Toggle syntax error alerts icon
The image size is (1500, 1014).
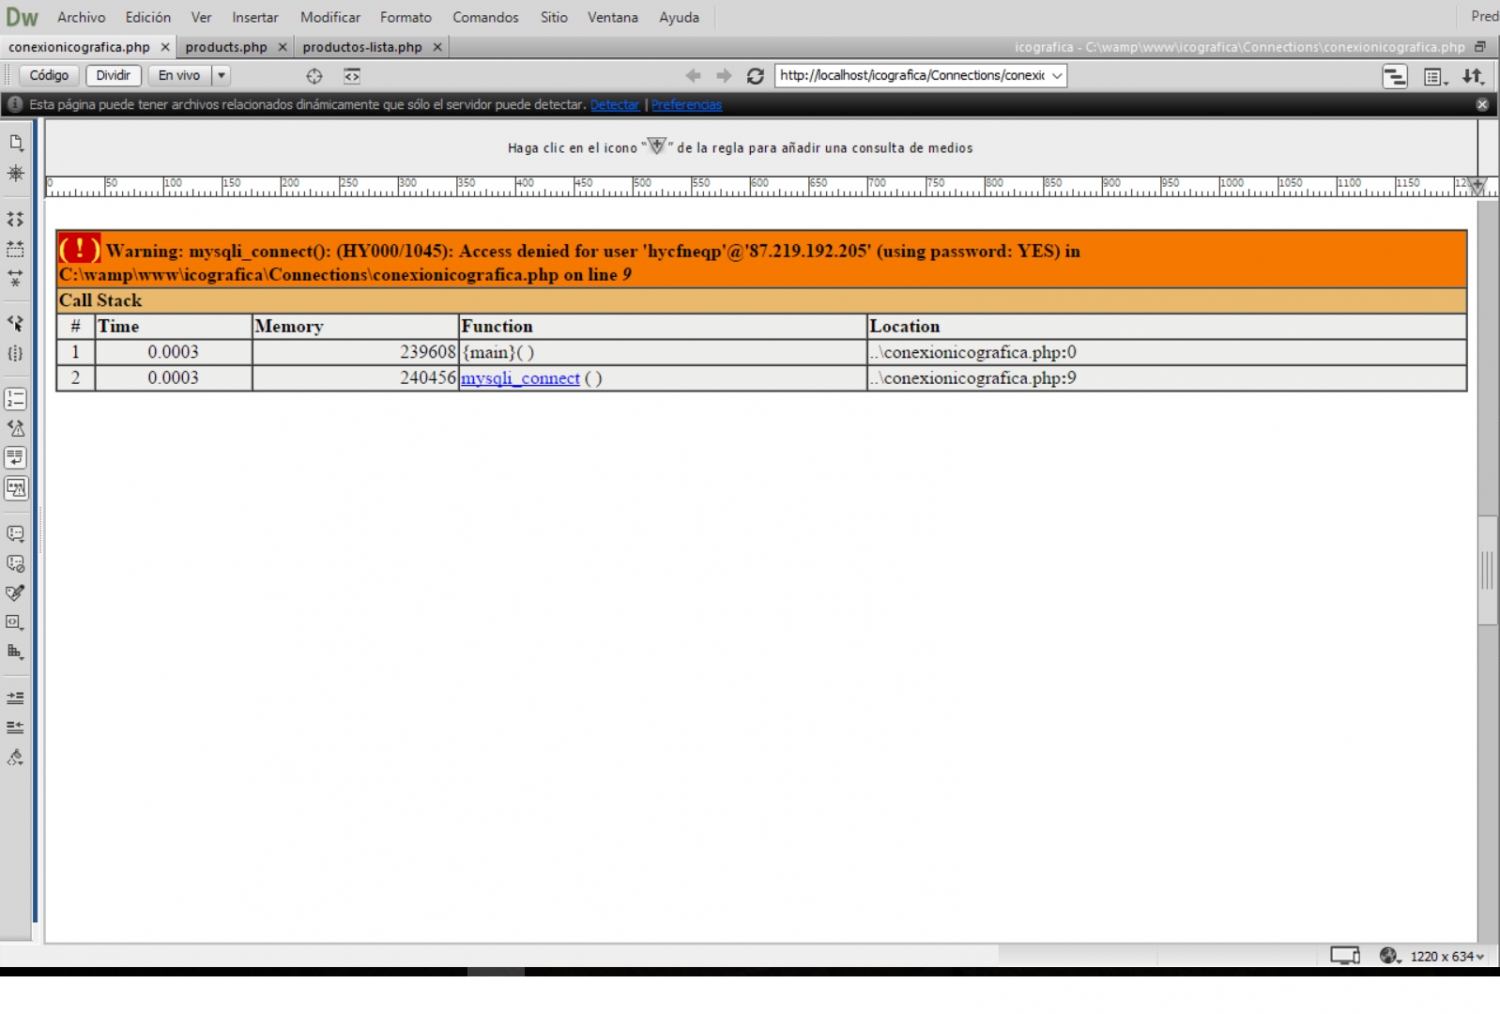click(16, 488)
